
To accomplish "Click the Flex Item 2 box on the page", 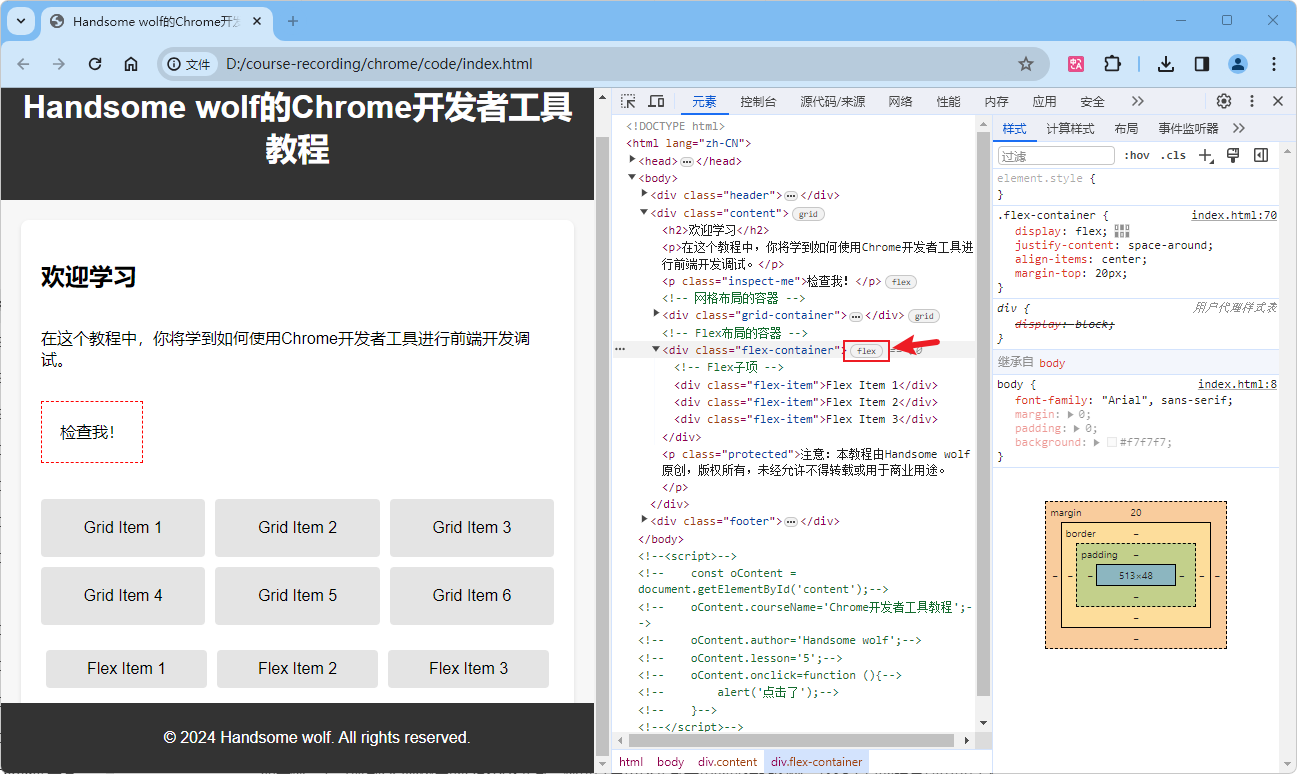I will tap(297, 668).
